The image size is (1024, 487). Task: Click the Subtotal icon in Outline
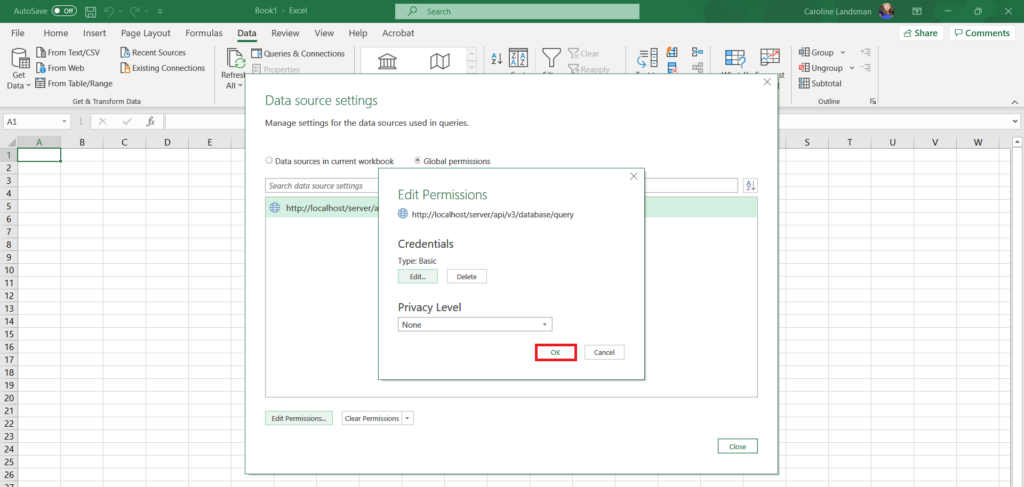[803, 83]
